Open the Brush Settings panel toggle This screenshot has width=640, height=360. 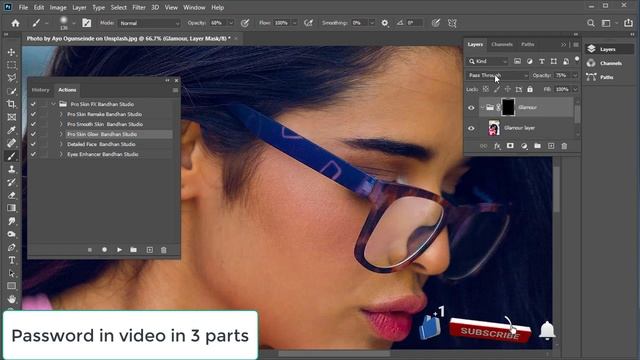tap(87, 23)
